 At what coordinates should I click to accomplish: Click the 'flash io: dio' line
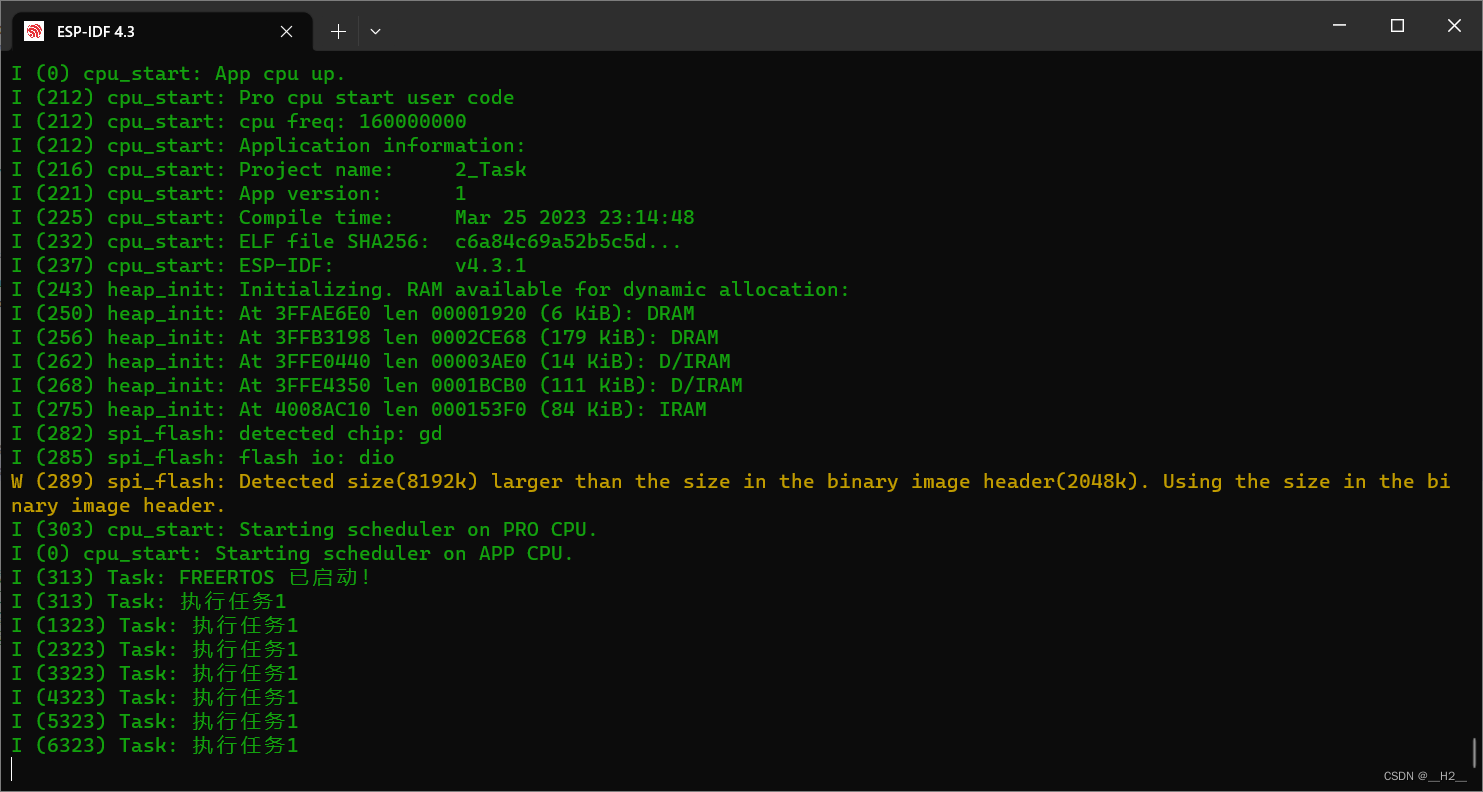[x=202, y=458]
